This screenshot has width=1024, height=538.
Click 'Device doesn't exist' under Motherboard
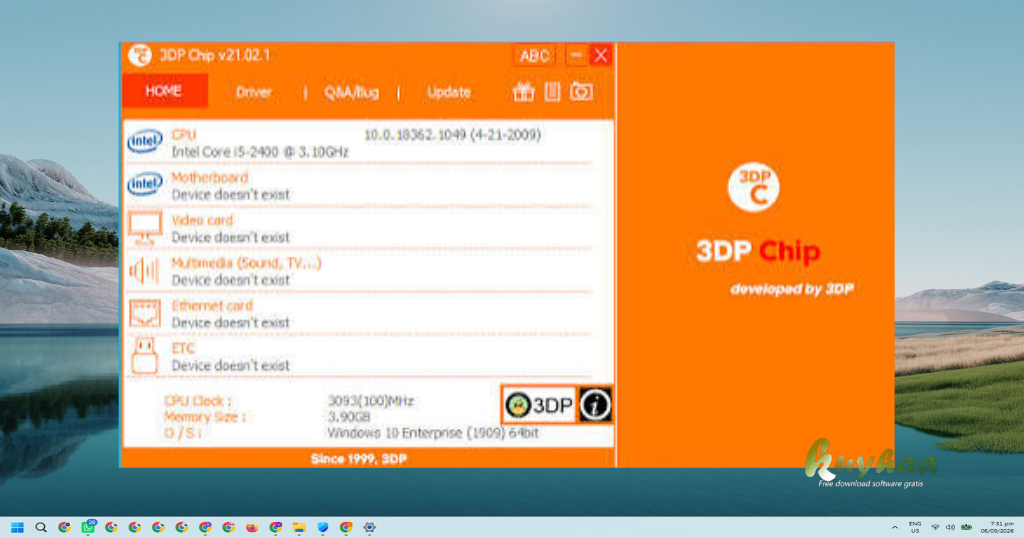pyautogui.click(x=231, y=194)
